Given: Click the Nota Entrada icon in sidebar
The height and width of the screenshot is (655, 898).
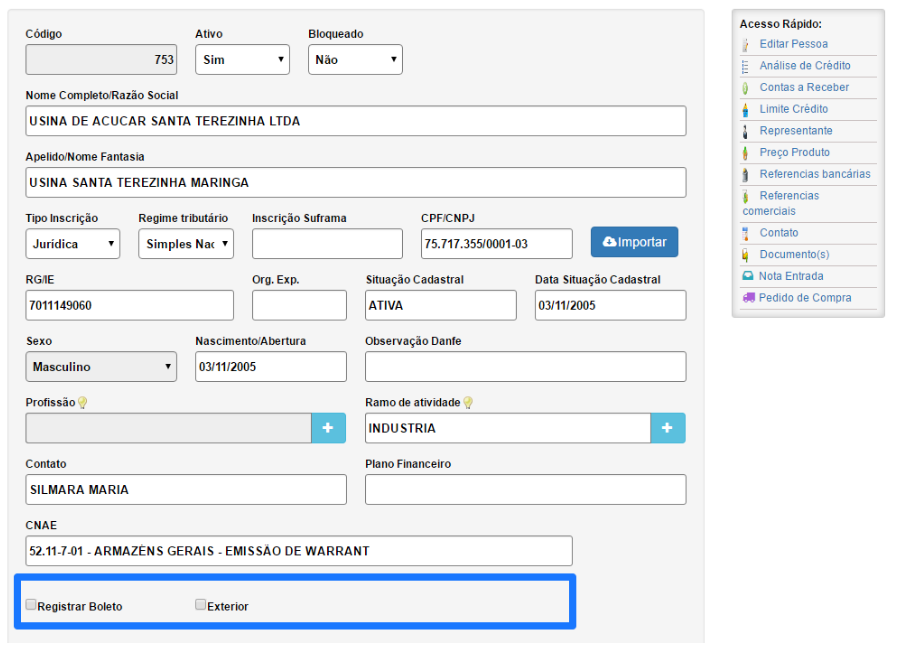Looking at the screenshot, I should 747,276.
